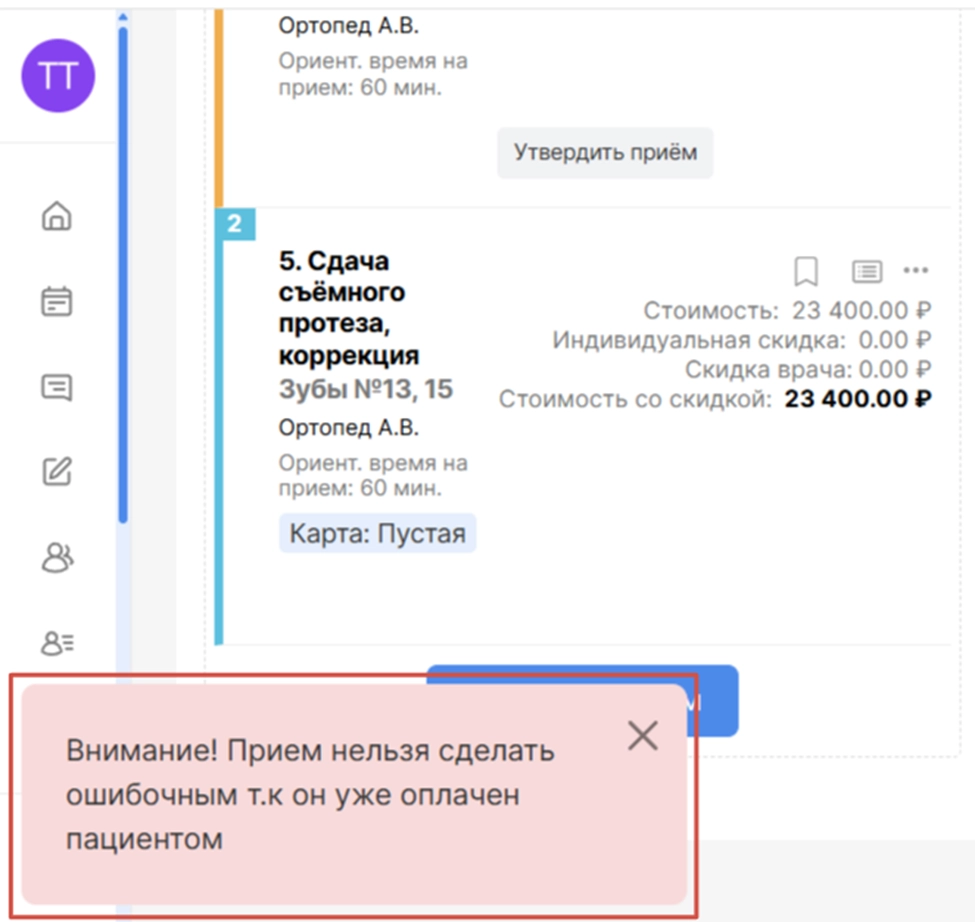Click the TT user avatar
Viewport: 975px width, 922px height.
tap(58, 76)
